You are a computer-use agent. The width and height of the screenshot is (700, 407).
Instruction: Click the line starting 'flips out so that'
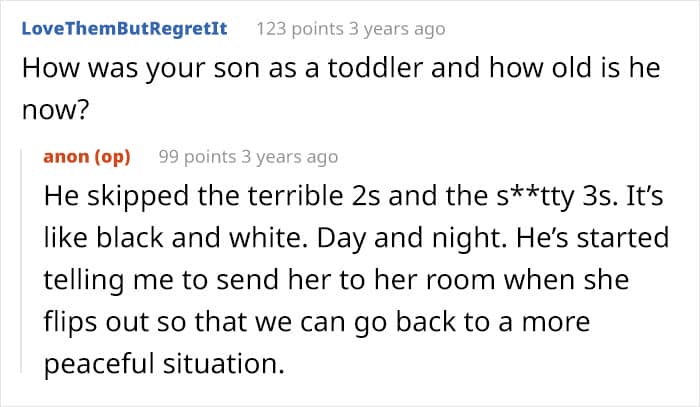317,322
